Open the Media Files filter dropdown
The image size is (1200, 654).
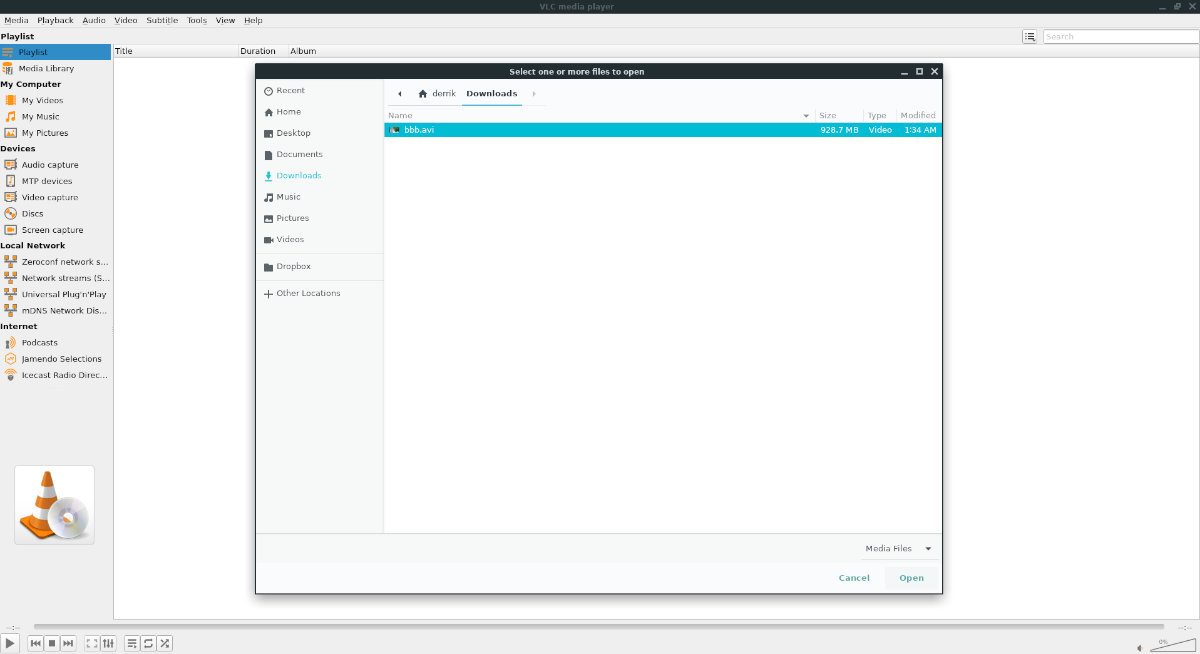click(x=897, y=548)
